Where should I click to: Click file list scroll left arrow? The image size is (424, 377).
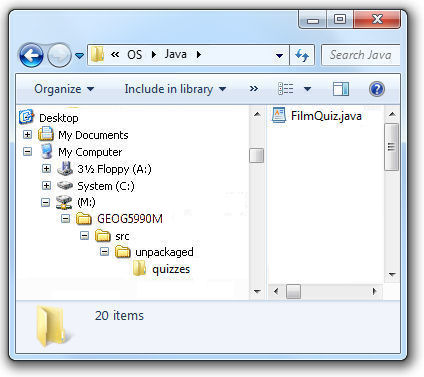coord(276,292)
